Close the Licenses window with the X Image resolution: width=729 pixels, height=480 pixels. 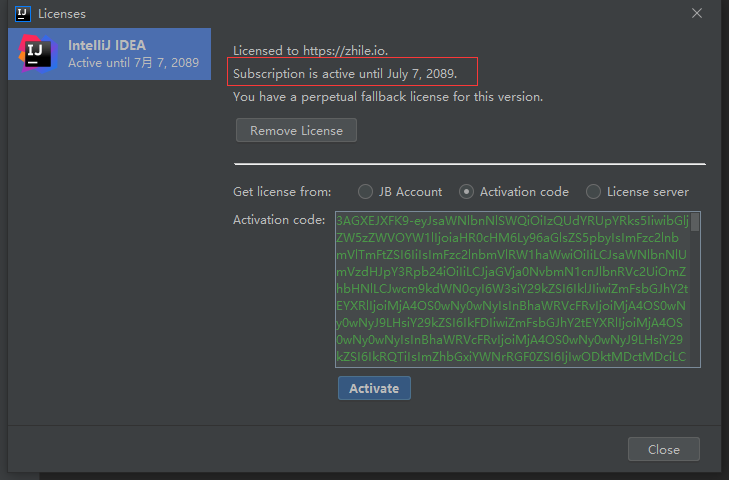(697, 13)
